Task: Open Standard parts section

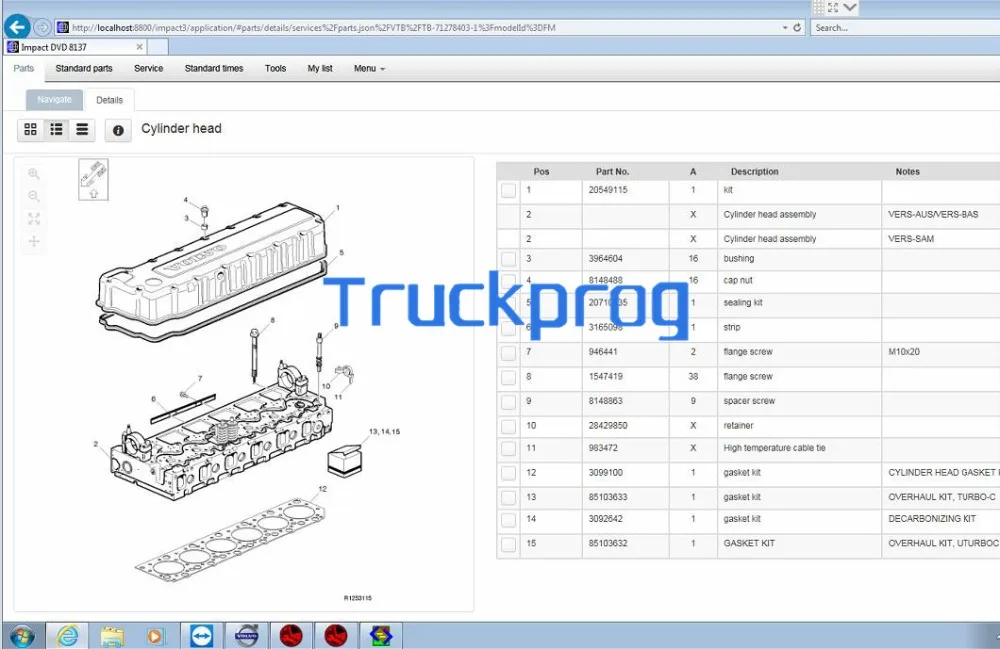Action: click(x=84, y=68)
